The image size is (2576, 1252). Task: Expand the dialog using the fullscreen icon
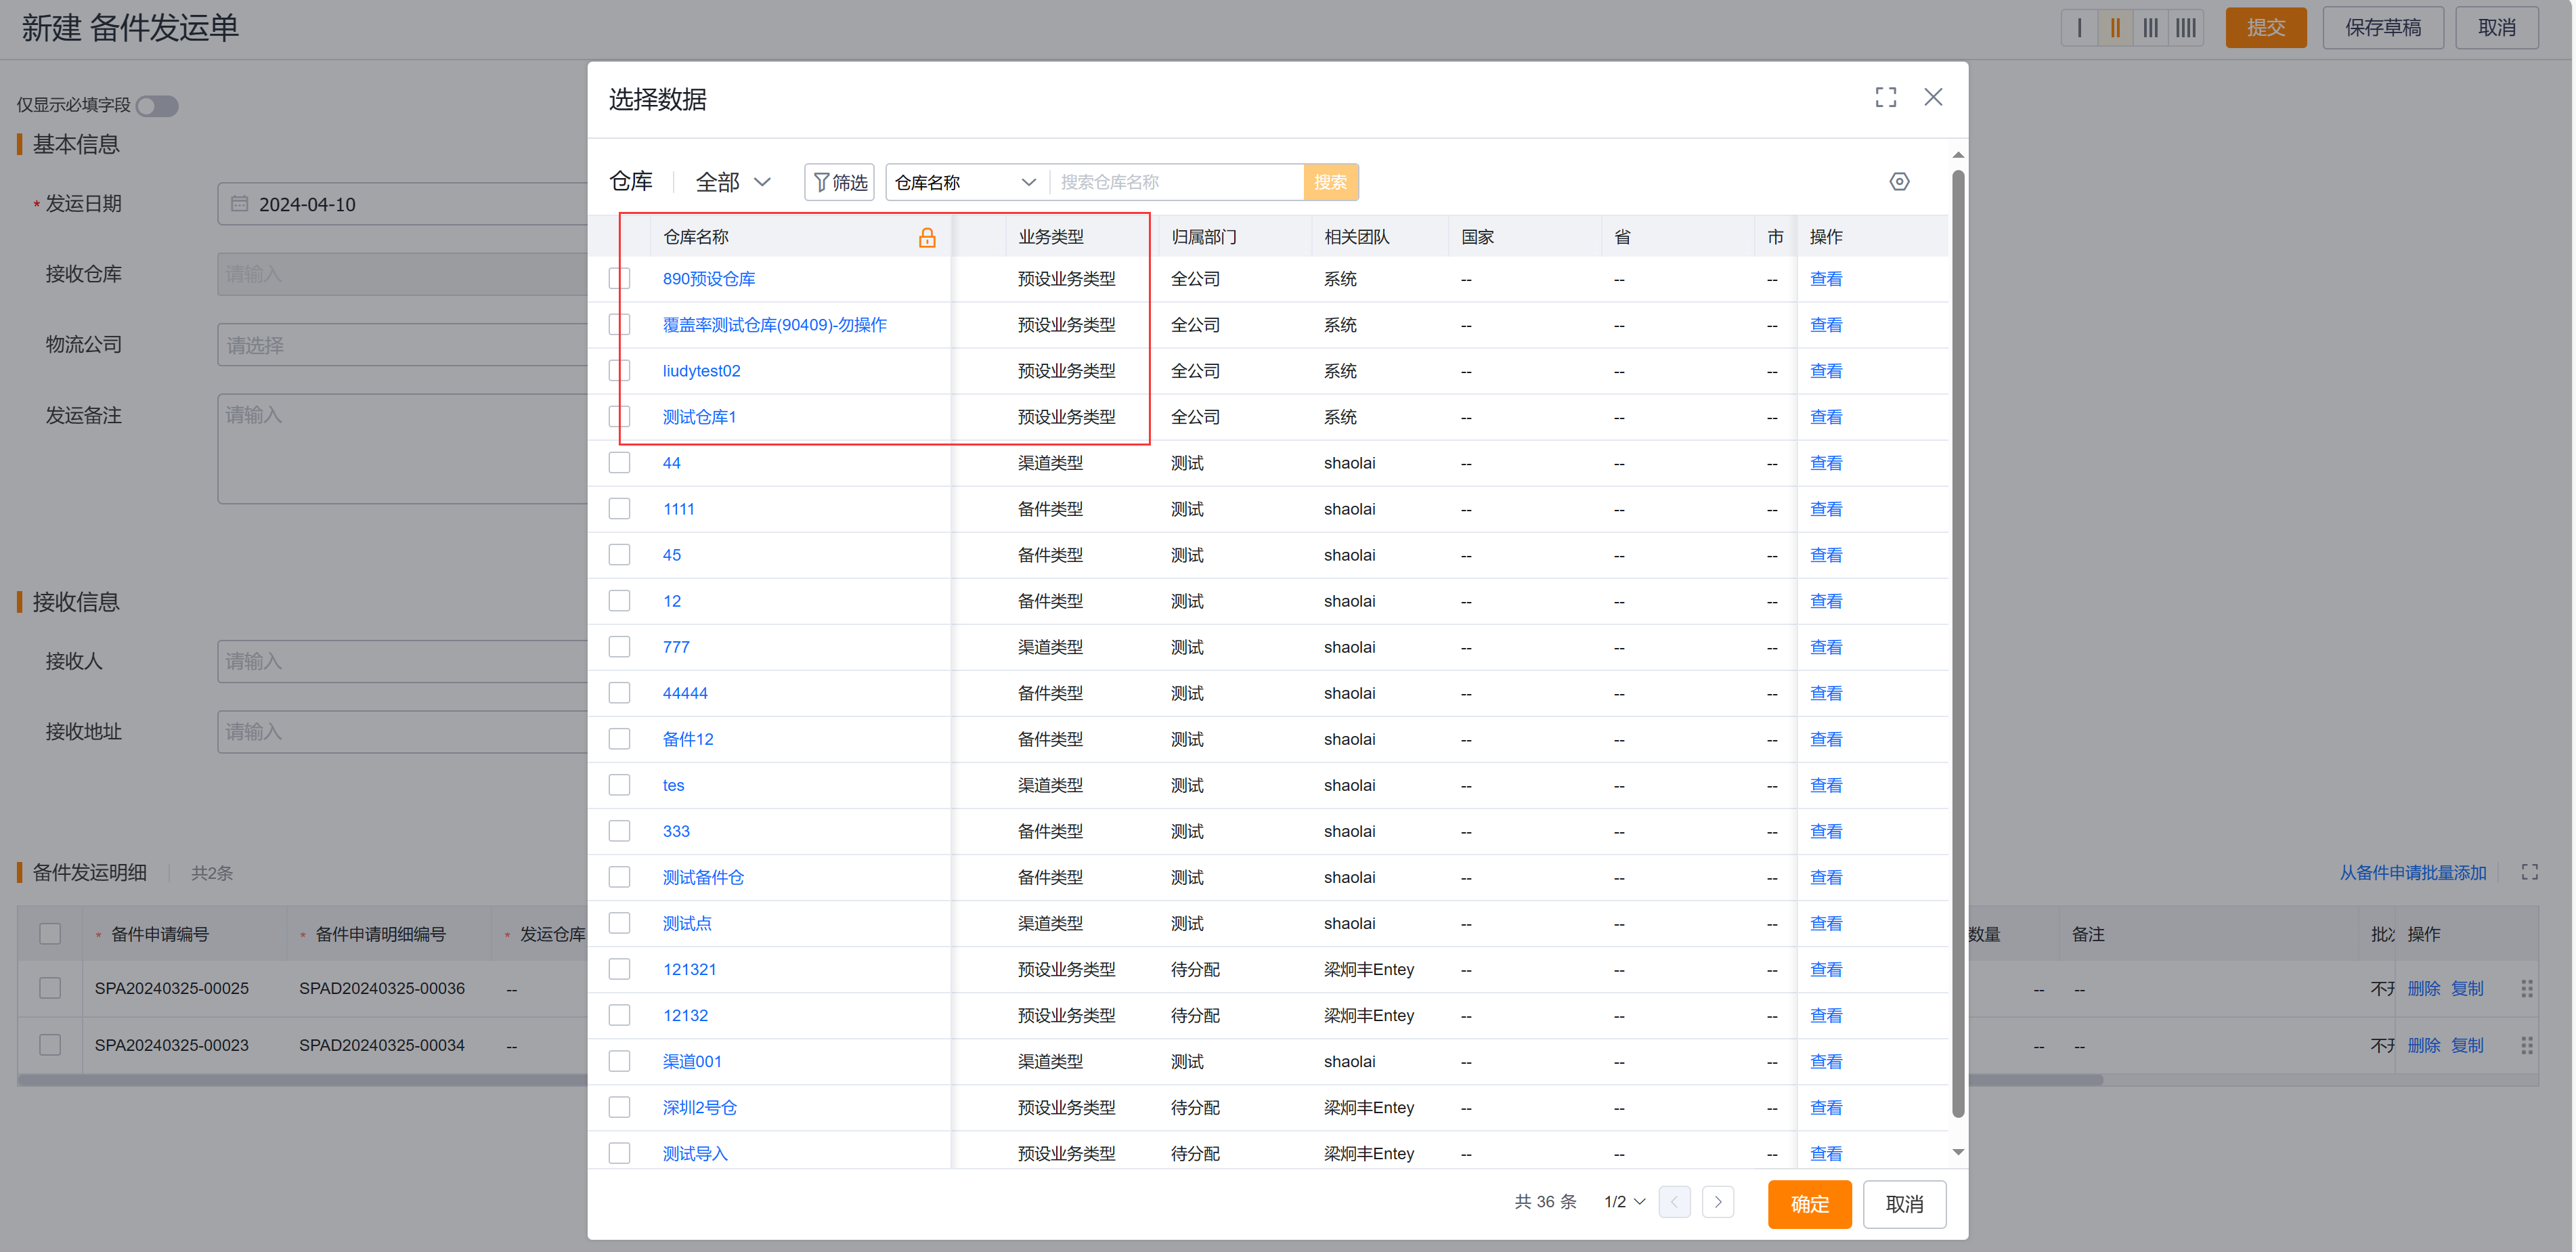tap(1886, 97)
